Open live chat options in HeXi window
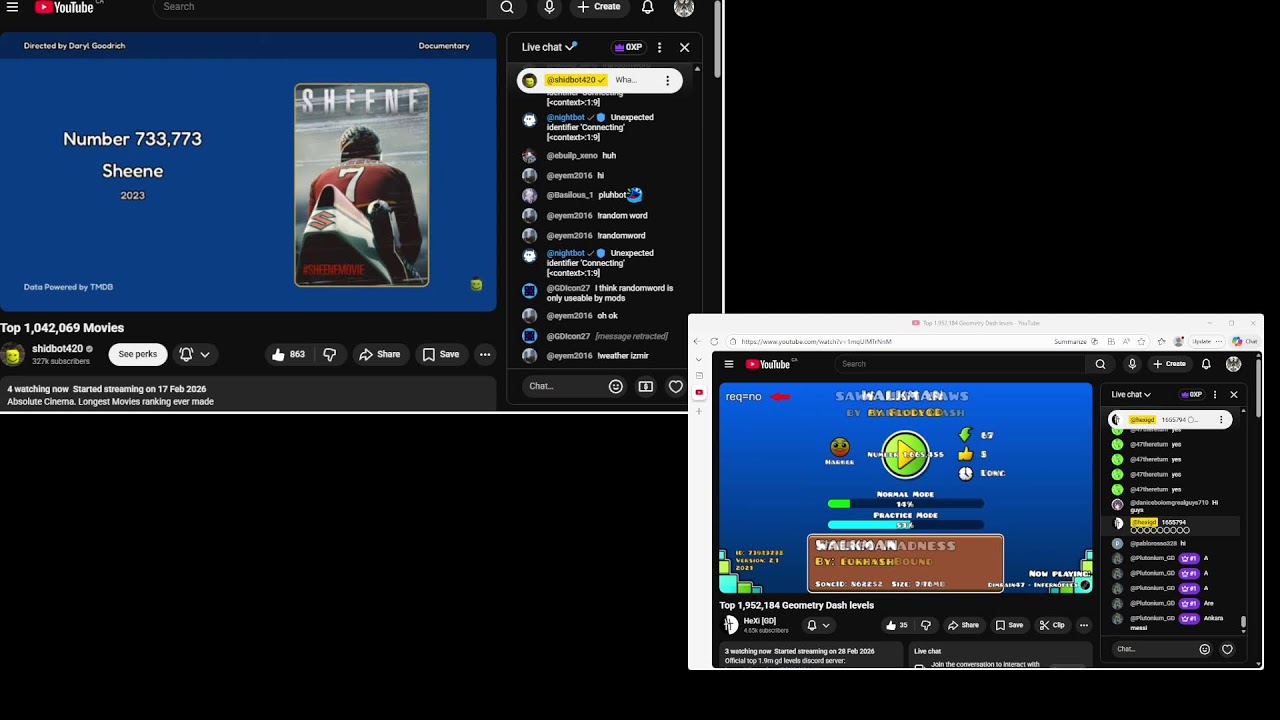The height and width of the screenshot is (720, 1280). tap(1215, 394)
